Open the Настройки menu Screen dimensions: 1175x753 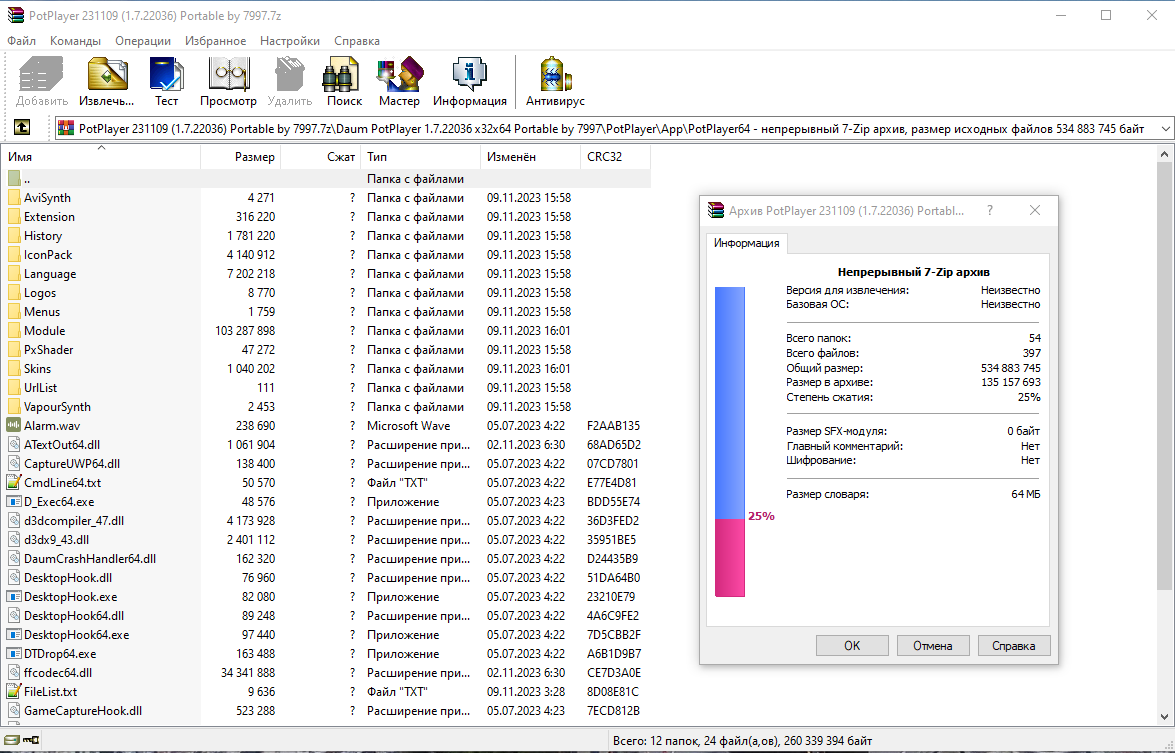tap(290, 41)
